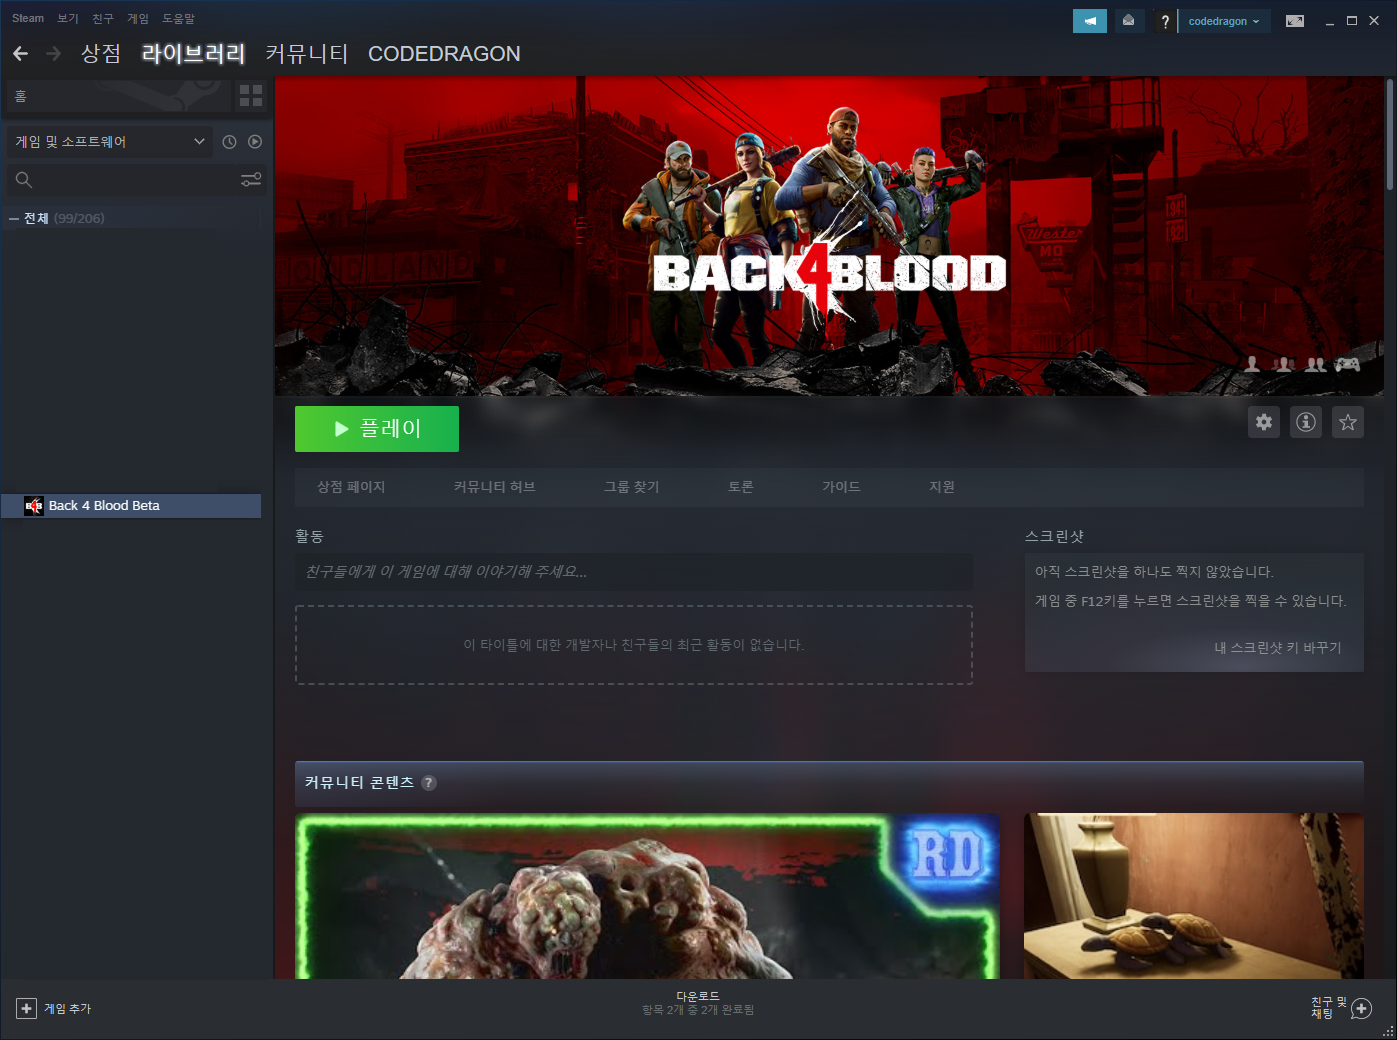The height and width of the screenshot is (1040, 1397).
Task: Click 내 스크린샷 키 바꾸기 button
Action: [x=1278, y=648]
